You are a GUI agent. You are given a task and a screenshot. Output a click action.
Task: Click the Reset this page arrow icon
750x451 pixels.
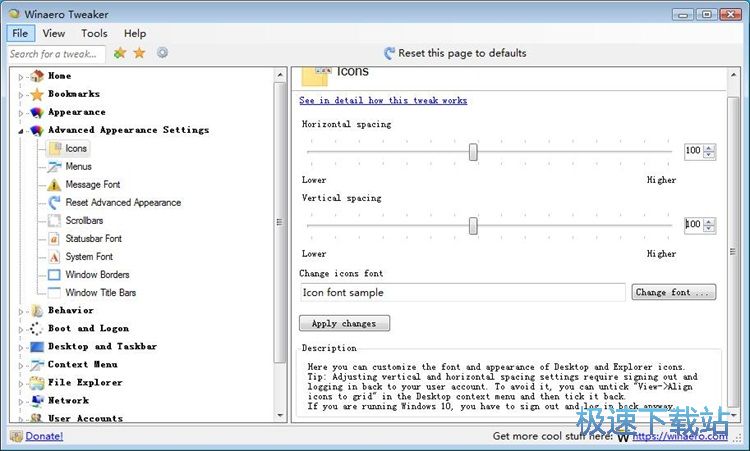tap(389, 53)
